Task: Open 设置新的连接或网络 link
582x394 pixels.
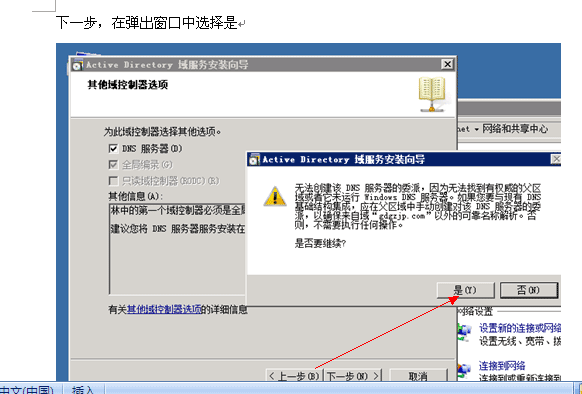Action: click(520, 328)
